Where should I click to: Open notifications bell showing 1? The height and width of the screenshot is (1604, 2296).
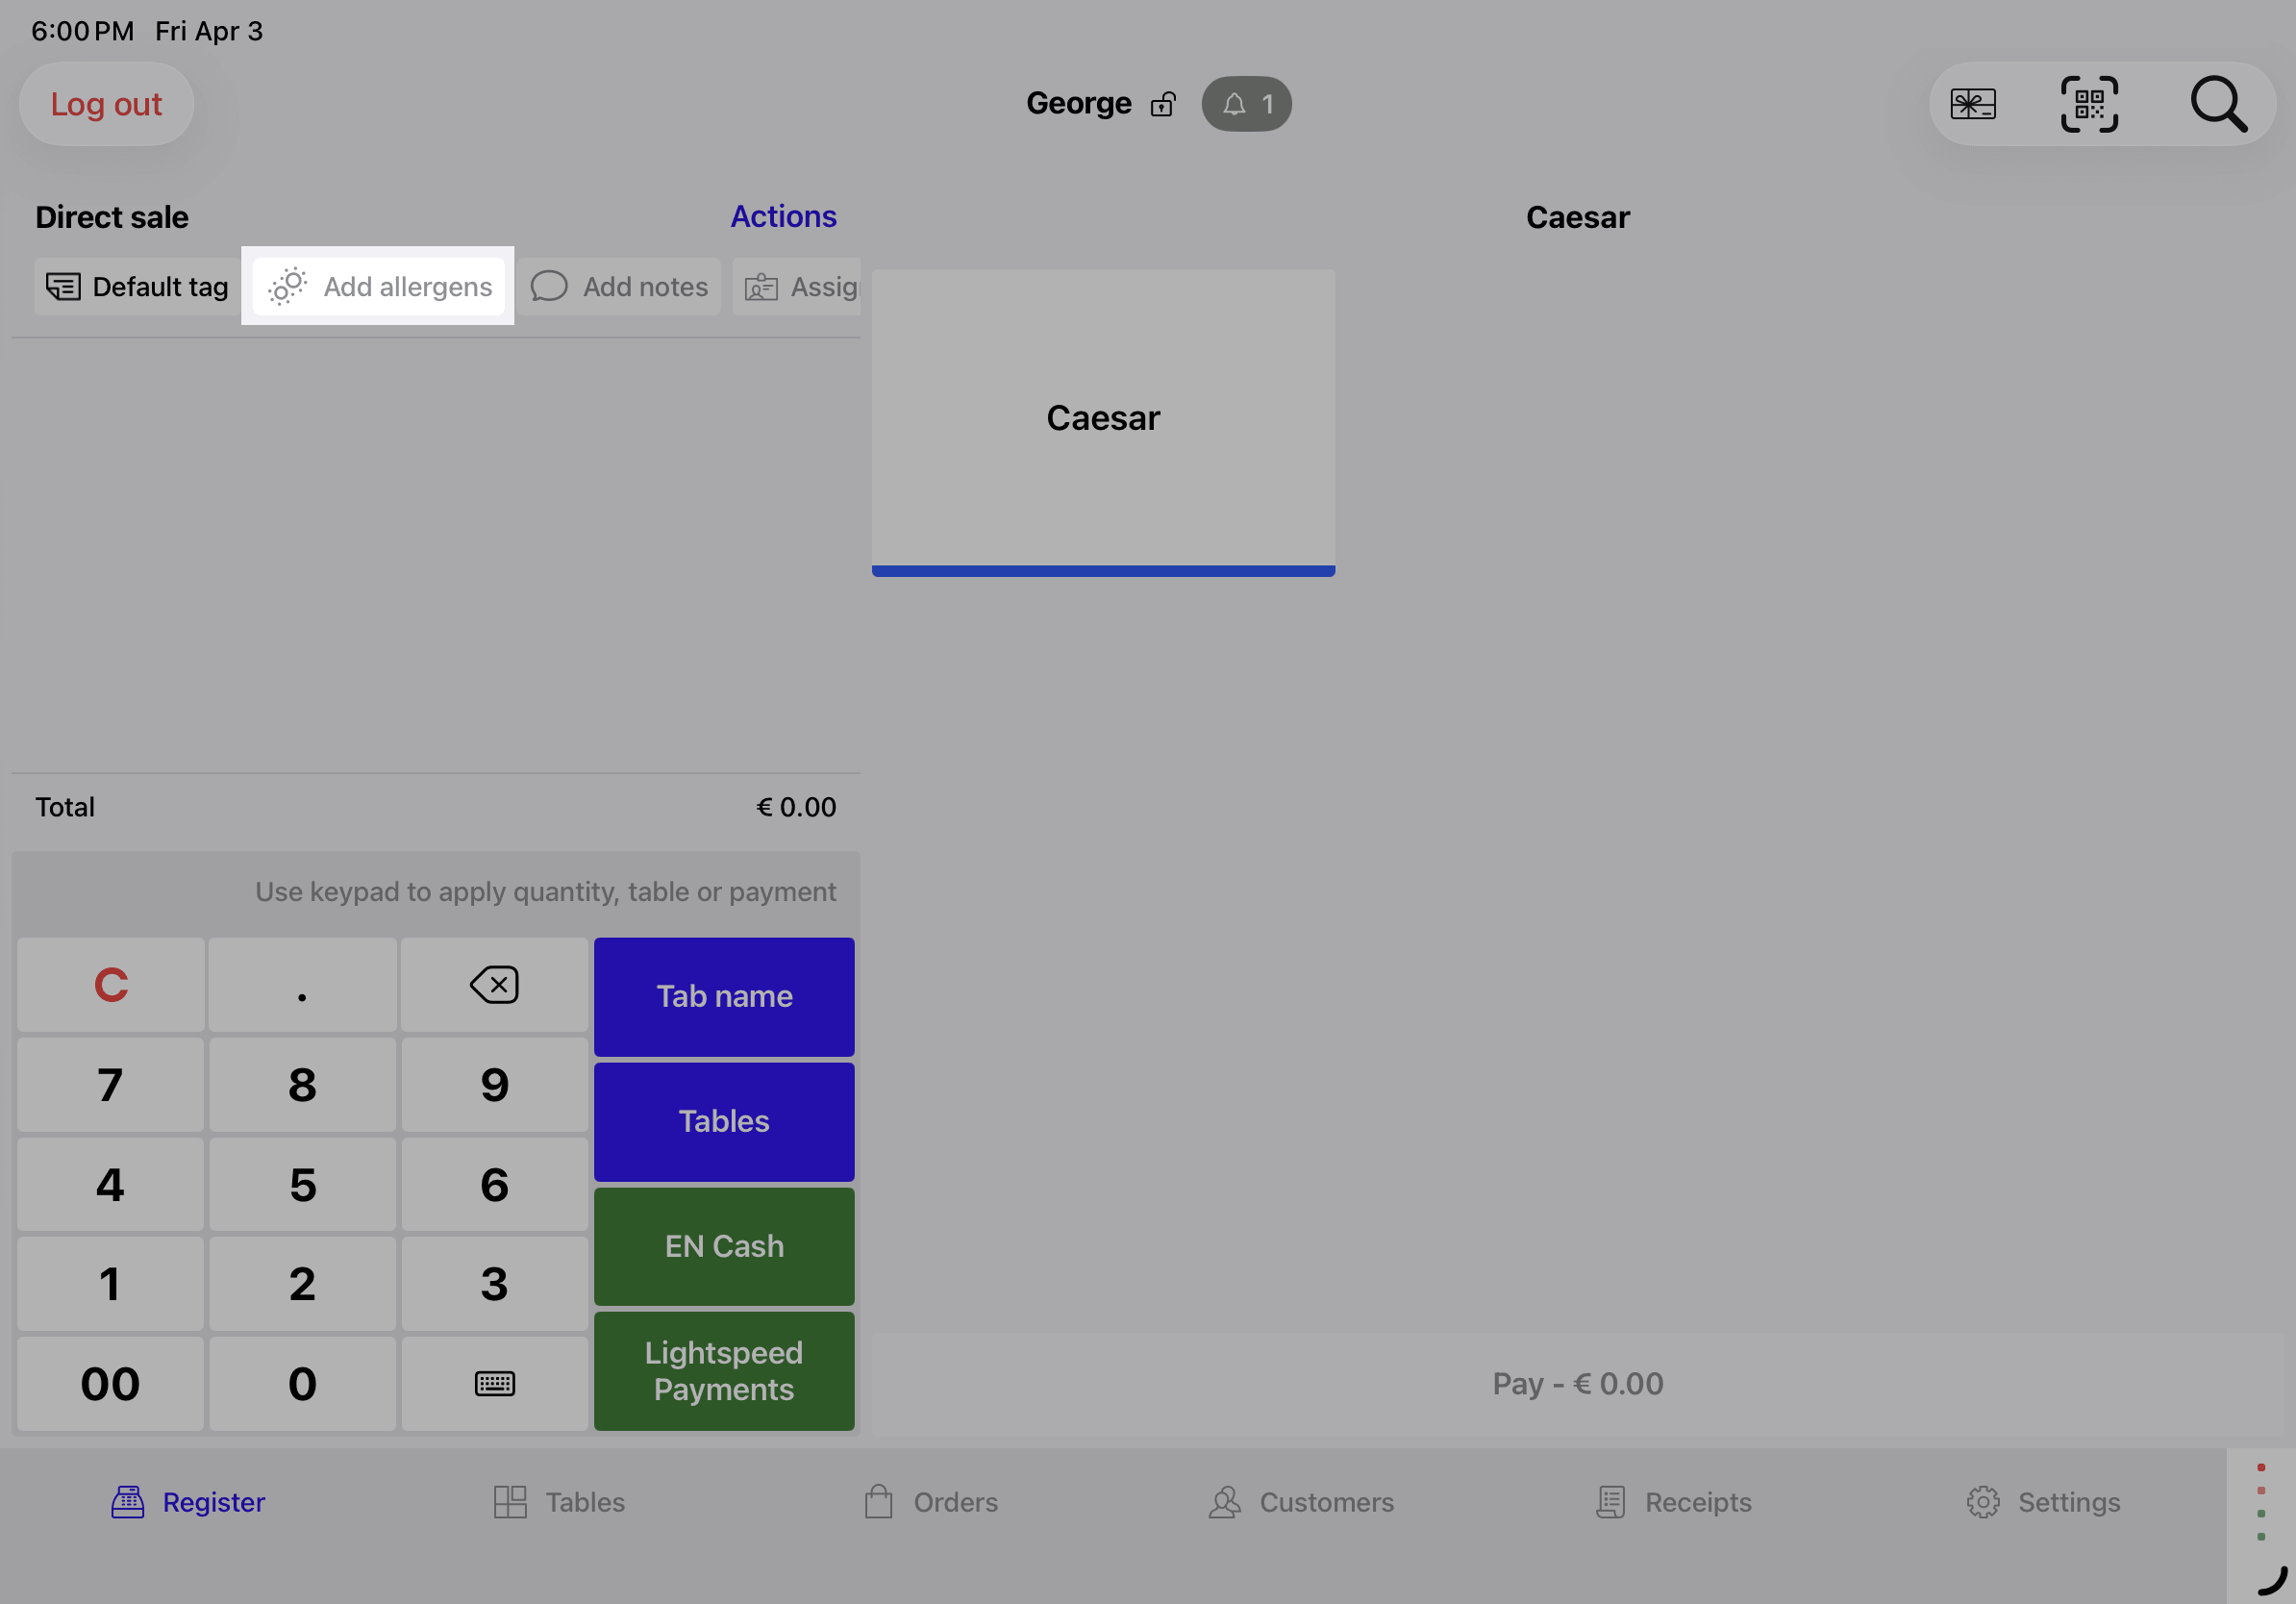[x=1246, y=104]
